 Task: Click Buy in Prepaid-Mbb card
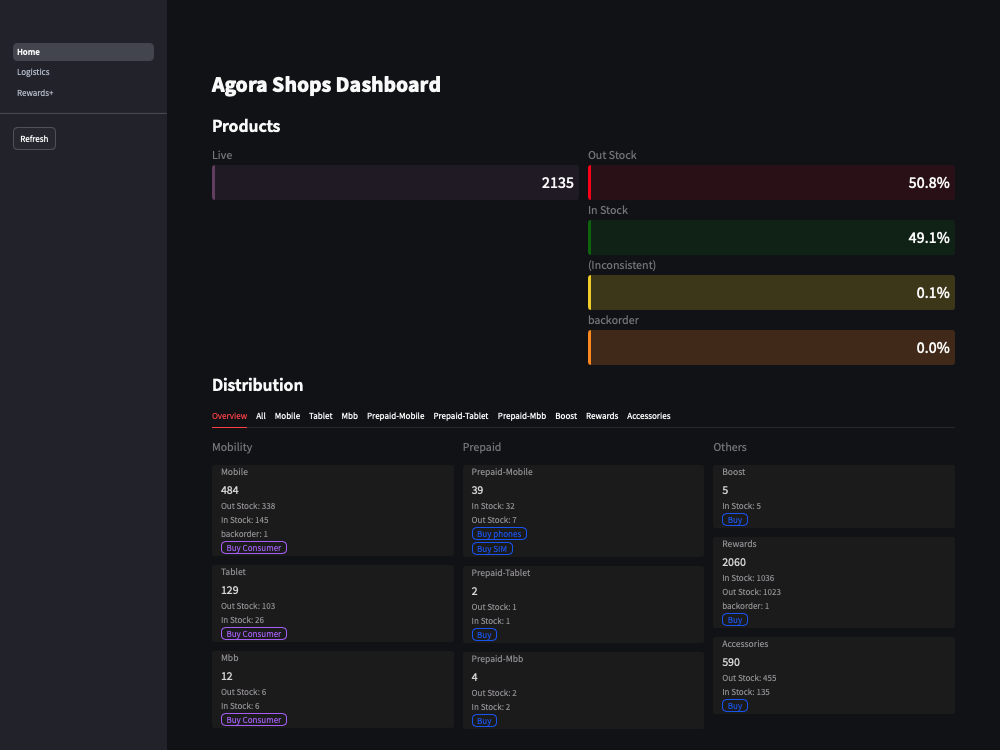pos(484,721)
